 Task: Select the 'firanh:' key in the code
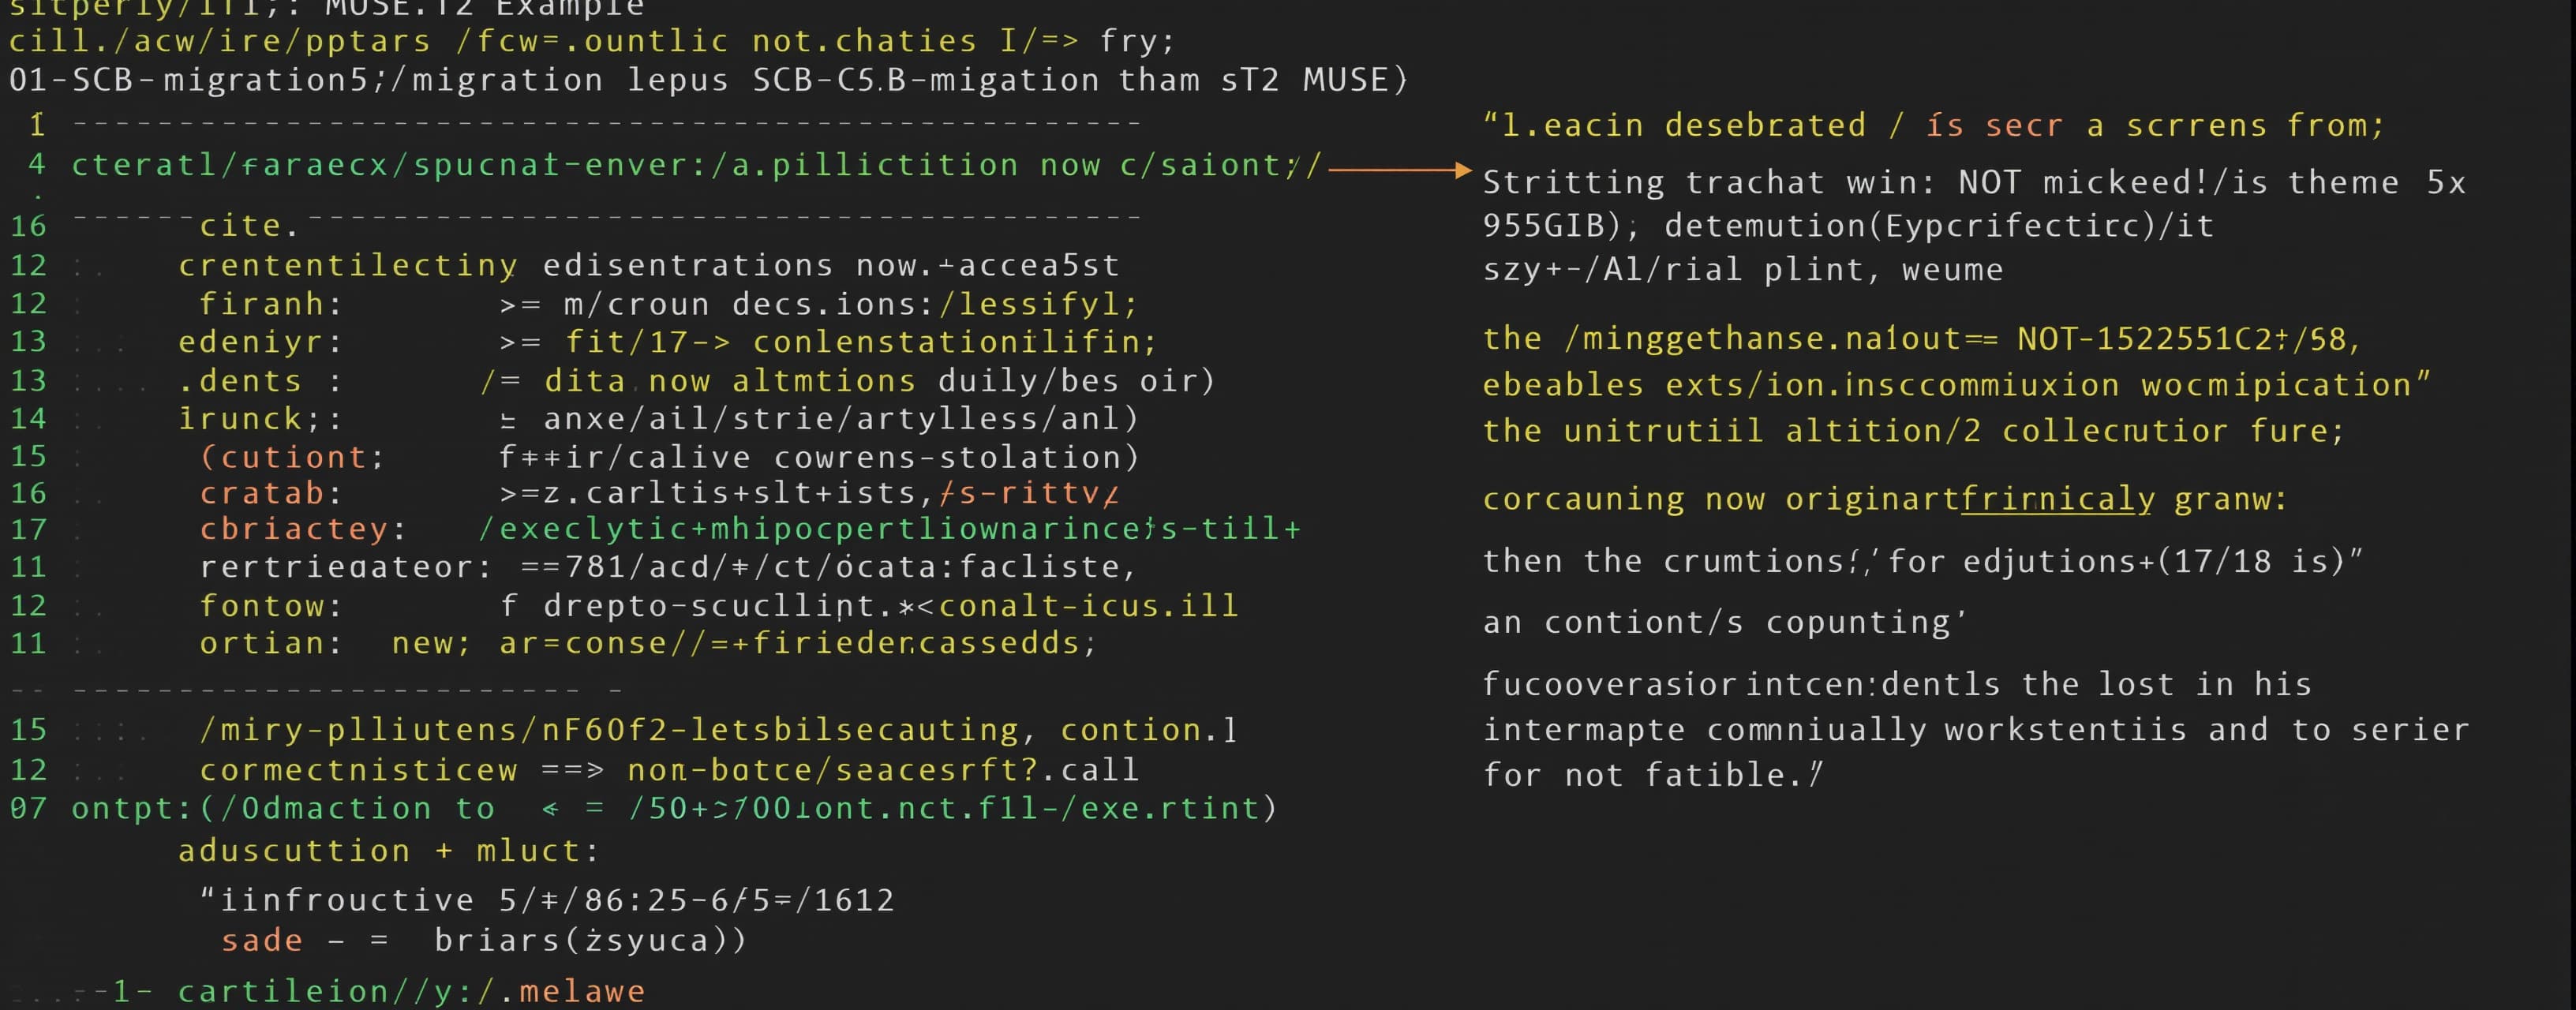point(270,303)
